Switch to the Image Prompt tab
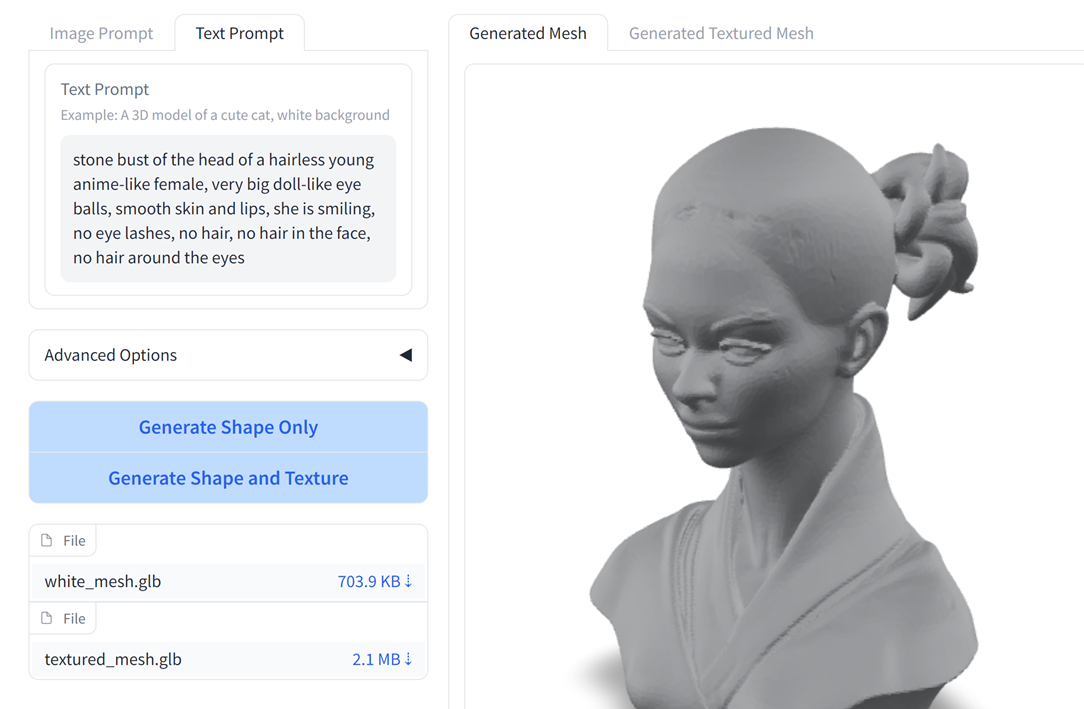Viewport: 1084px width, 709px height. pos(101,33)
